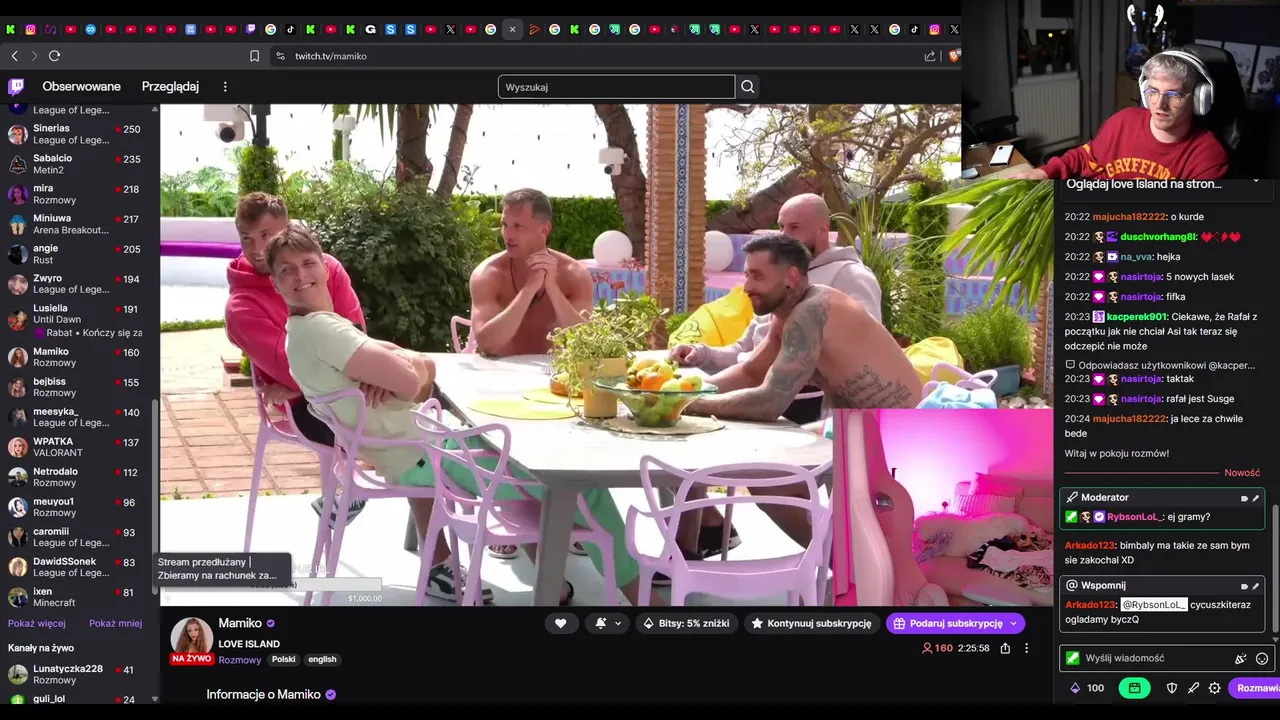Open the Brave shield icon
1280x720 pixels.
pyautogui.click(x=954, y=56)
